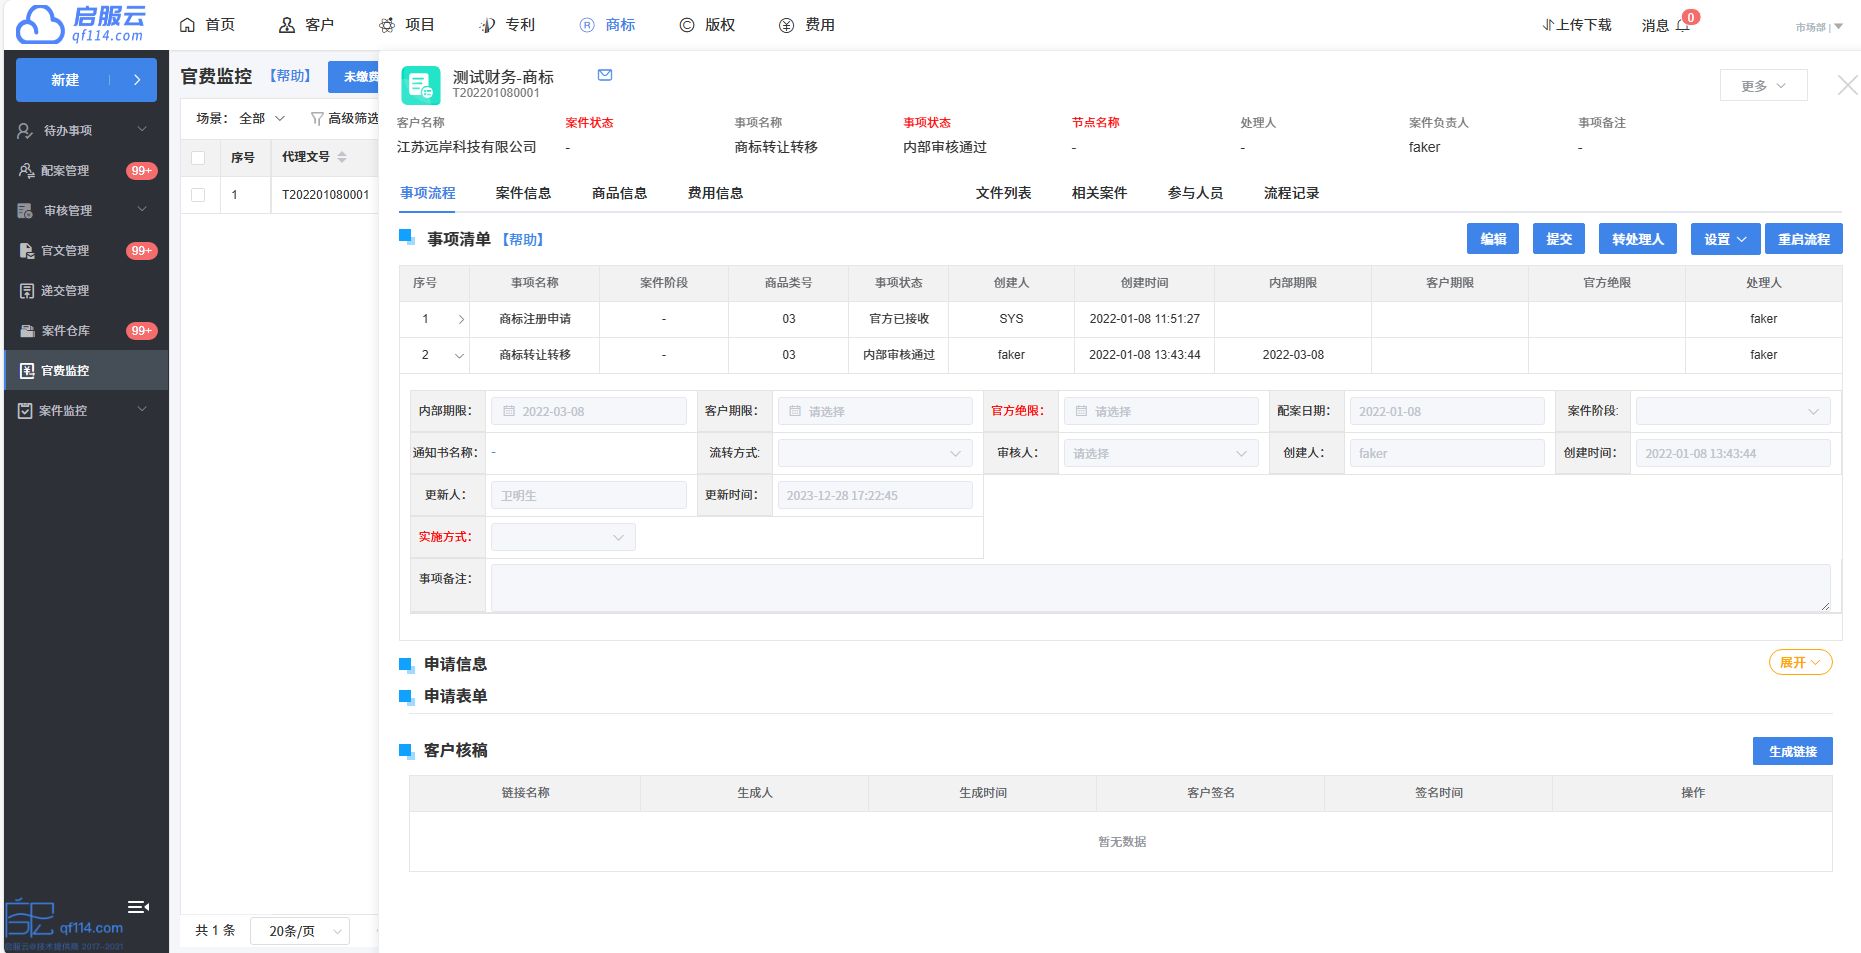Click the 案件监控 sidebar icon
The width and height of the screenshot is (1861, 953).
click(25, 410)
